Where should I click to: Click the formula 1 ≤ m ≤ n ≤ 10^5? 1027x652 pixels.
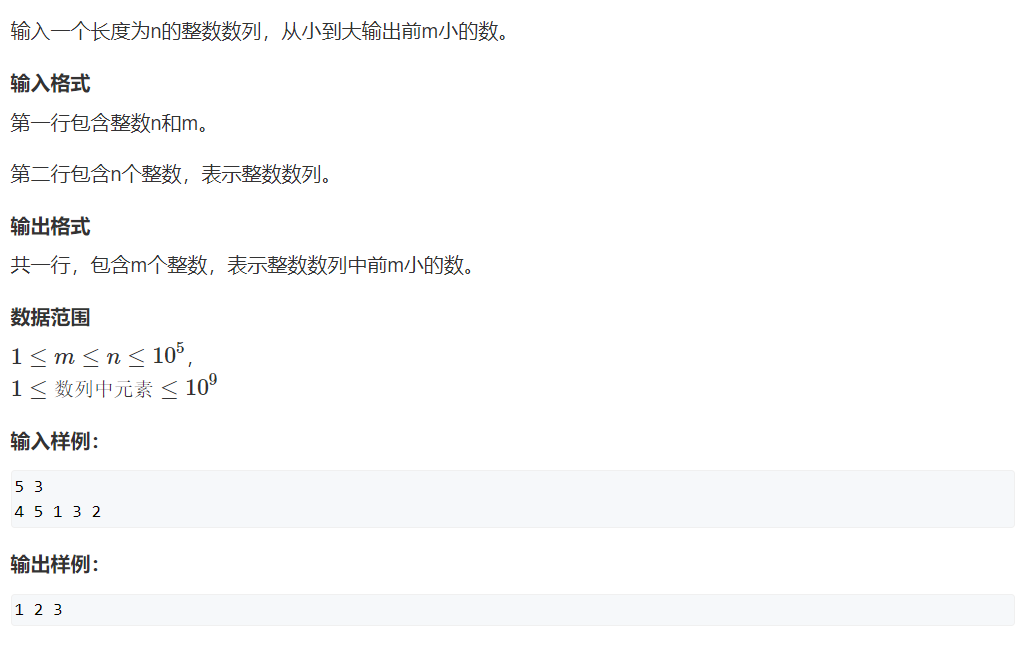[102, 356]
